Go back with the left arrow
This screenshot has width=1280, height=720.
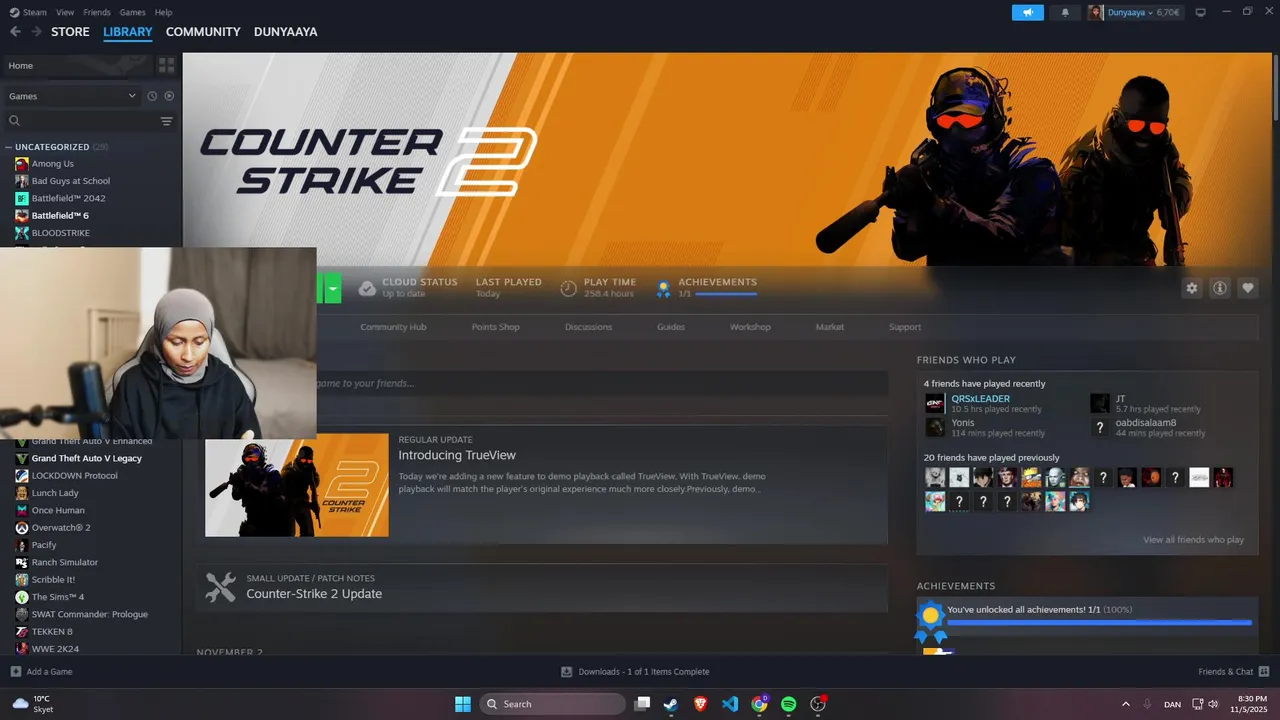point(15,32)
